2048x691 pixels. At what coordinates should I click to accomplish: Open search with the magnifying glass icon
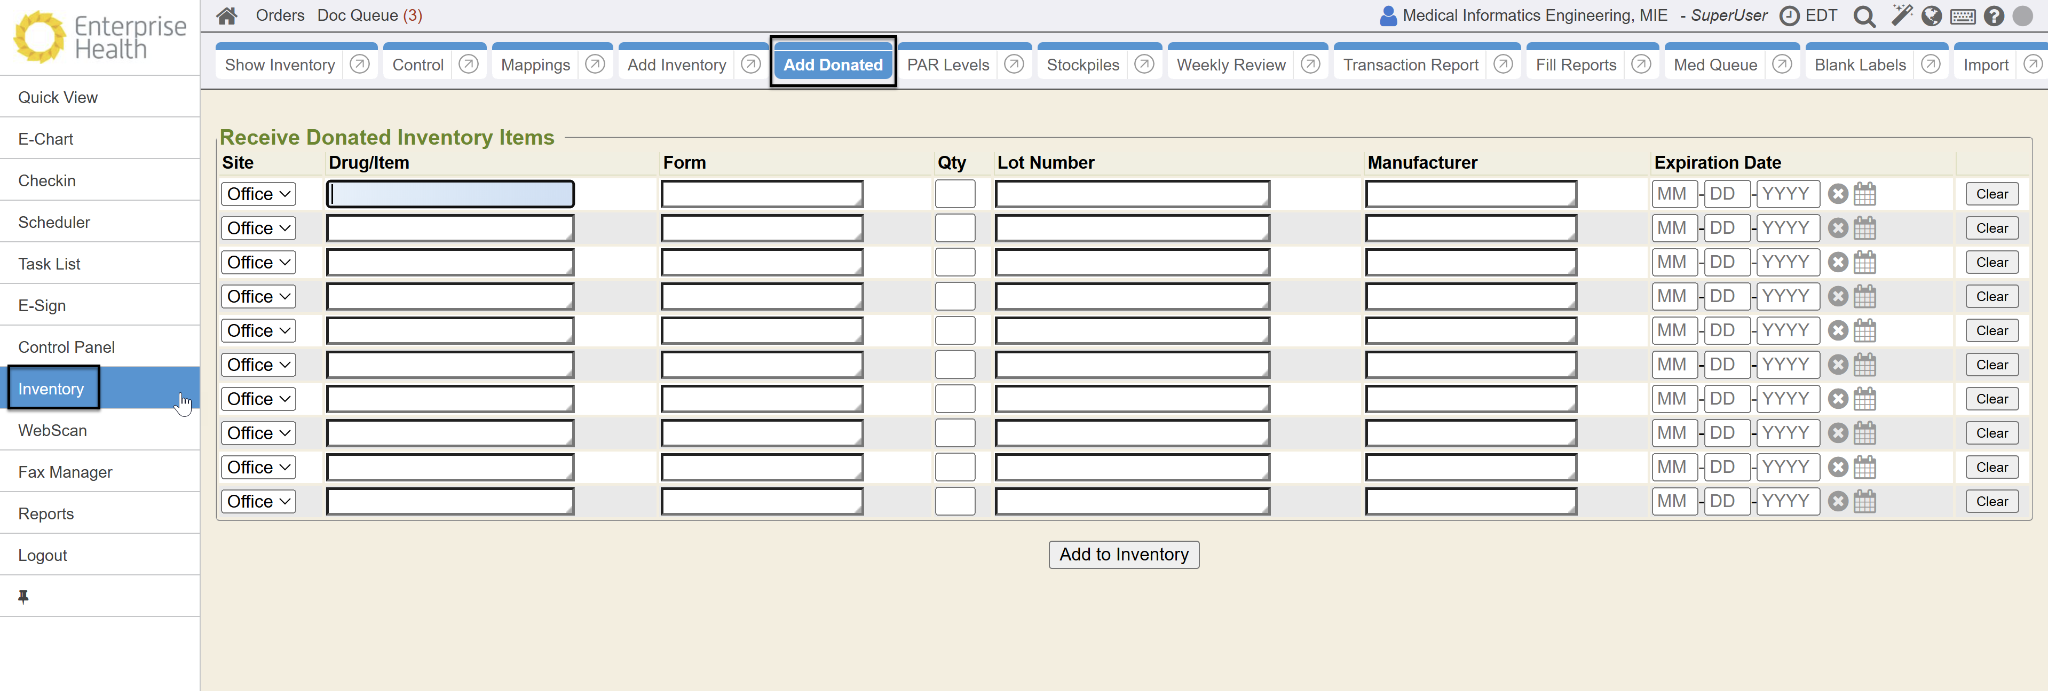pyautogui.click(x=1864, y=16)
